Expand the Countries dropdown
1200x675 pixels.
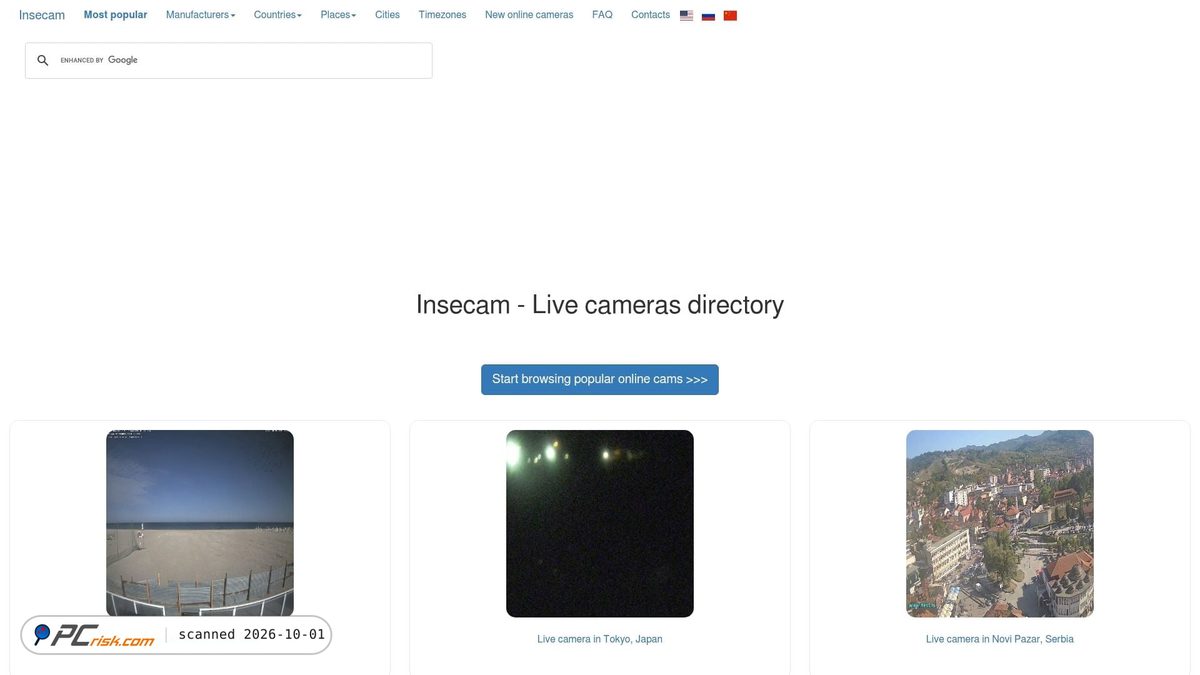click(278, 15)
